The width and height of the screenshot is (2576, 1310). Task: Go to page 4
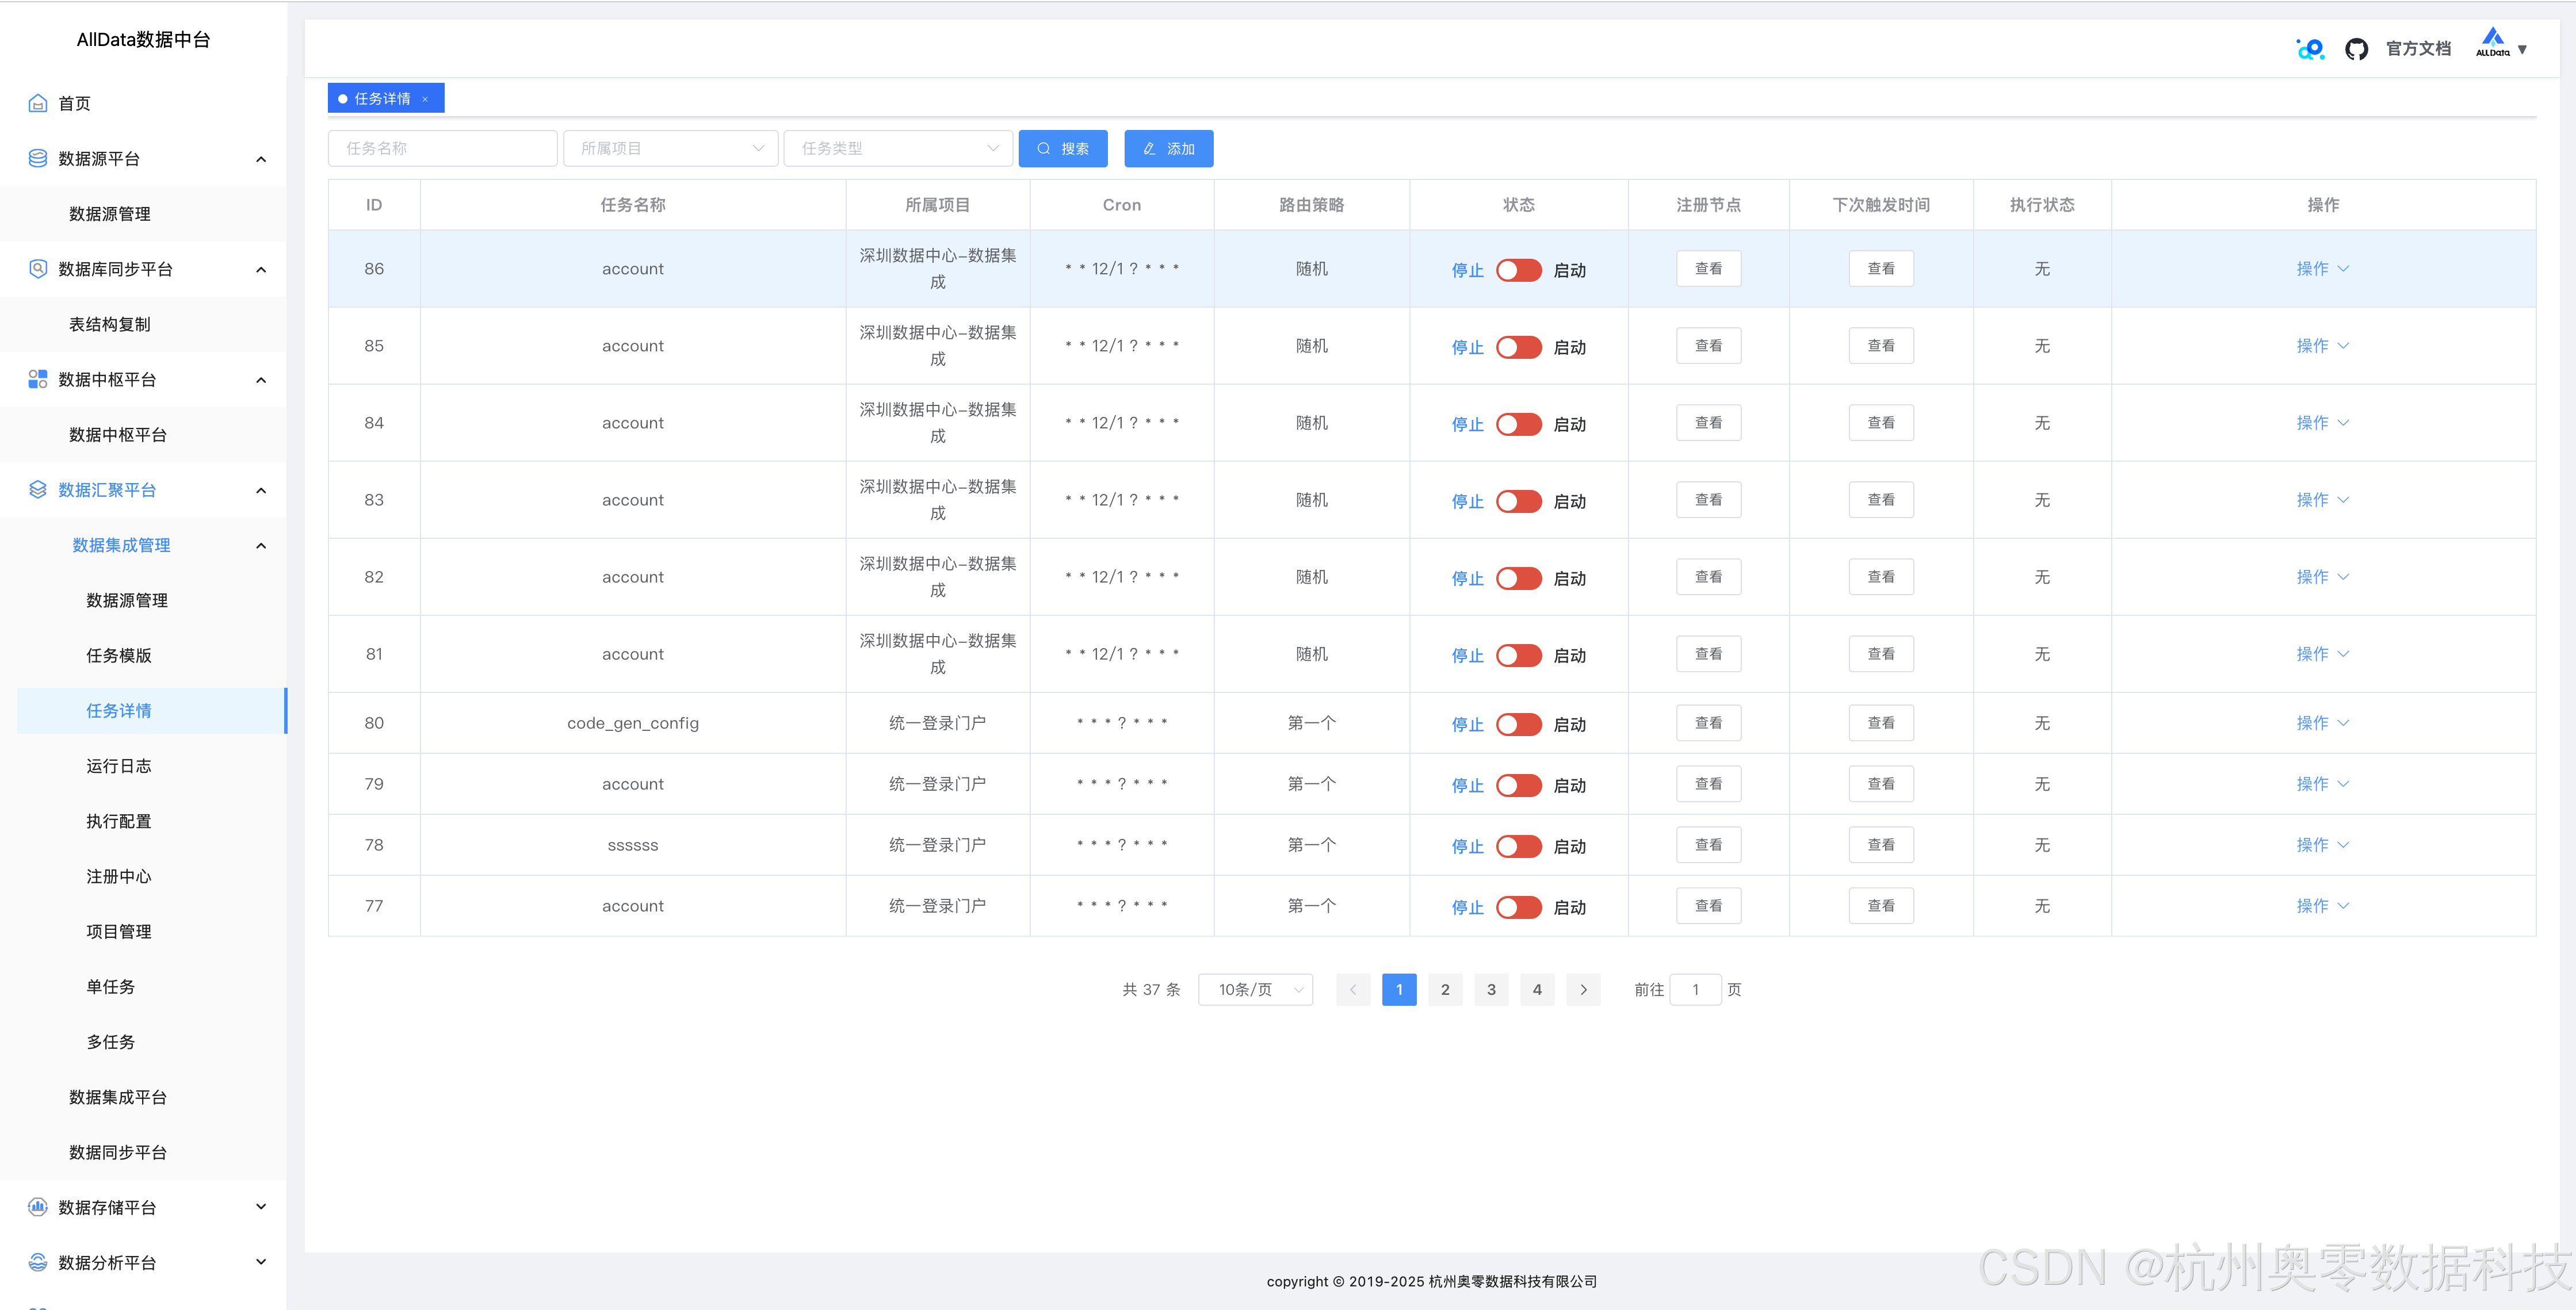click(1537, 989)
